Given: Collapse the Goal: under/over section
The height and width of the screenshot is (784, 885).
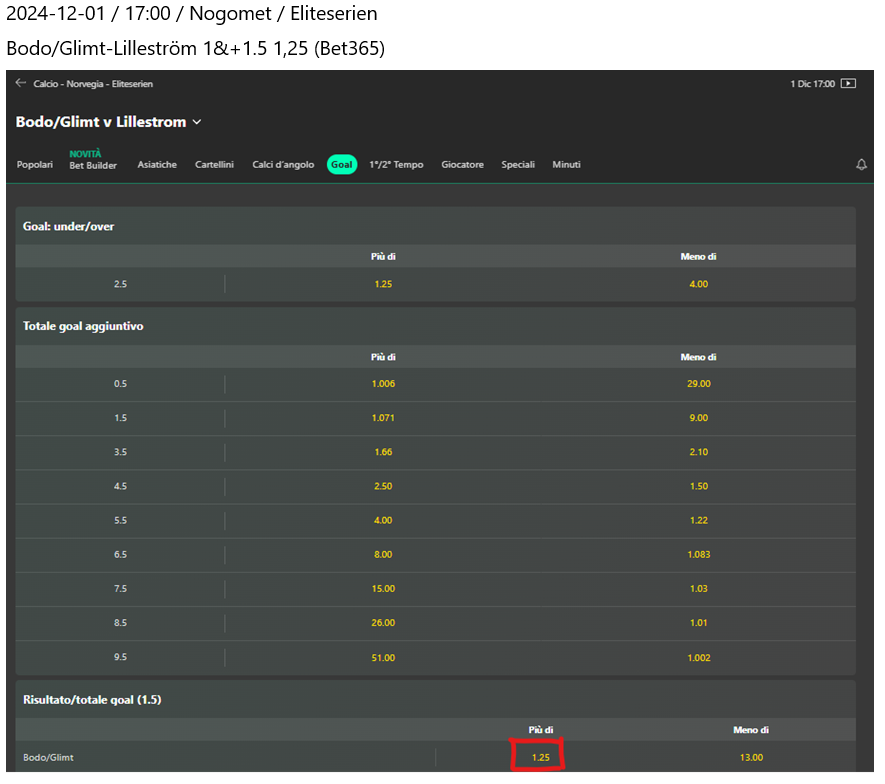Looking at the screenshot, I should [x=69, y=227].
